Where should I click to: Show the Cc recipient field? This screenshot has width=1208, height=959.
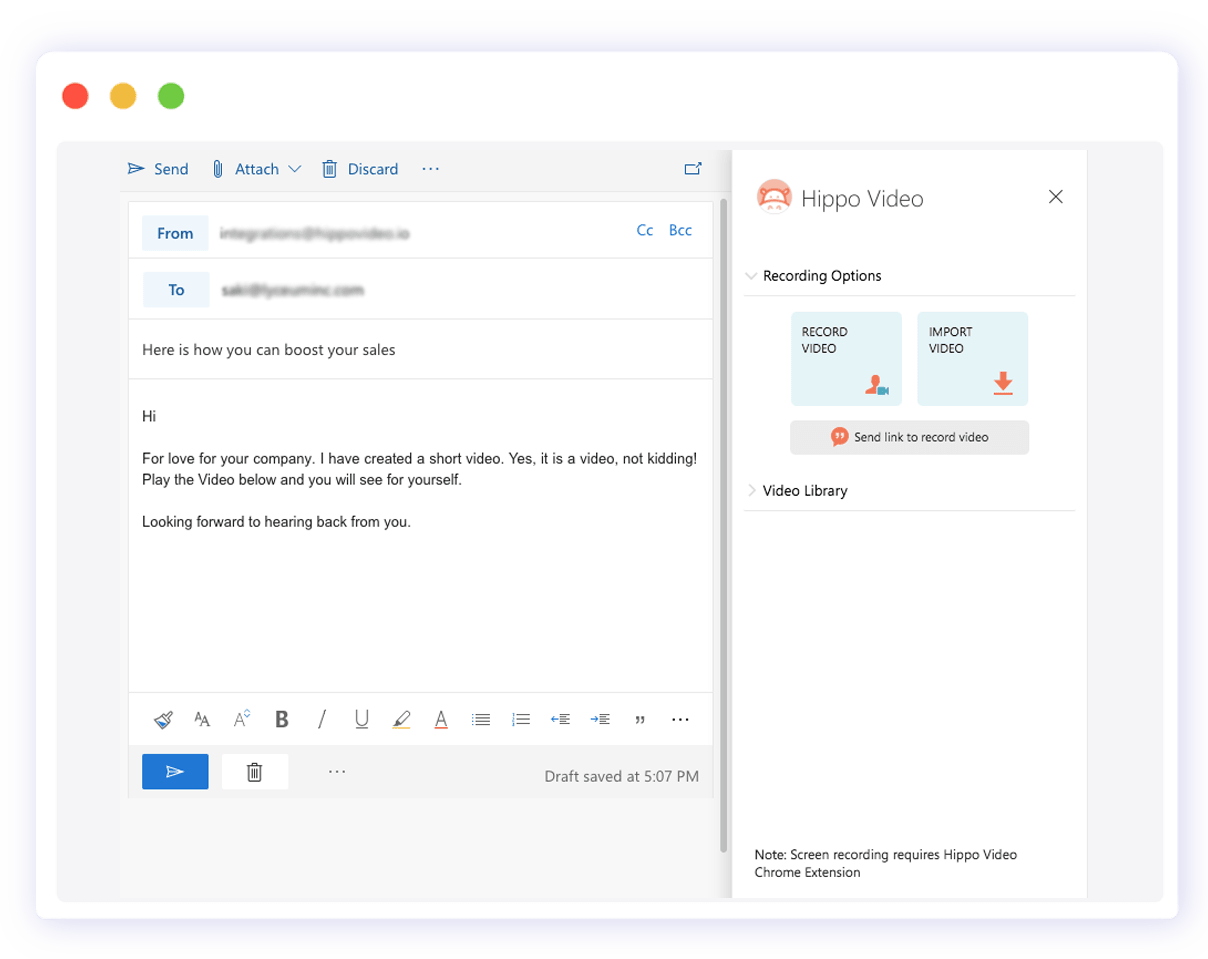[645, 230]
